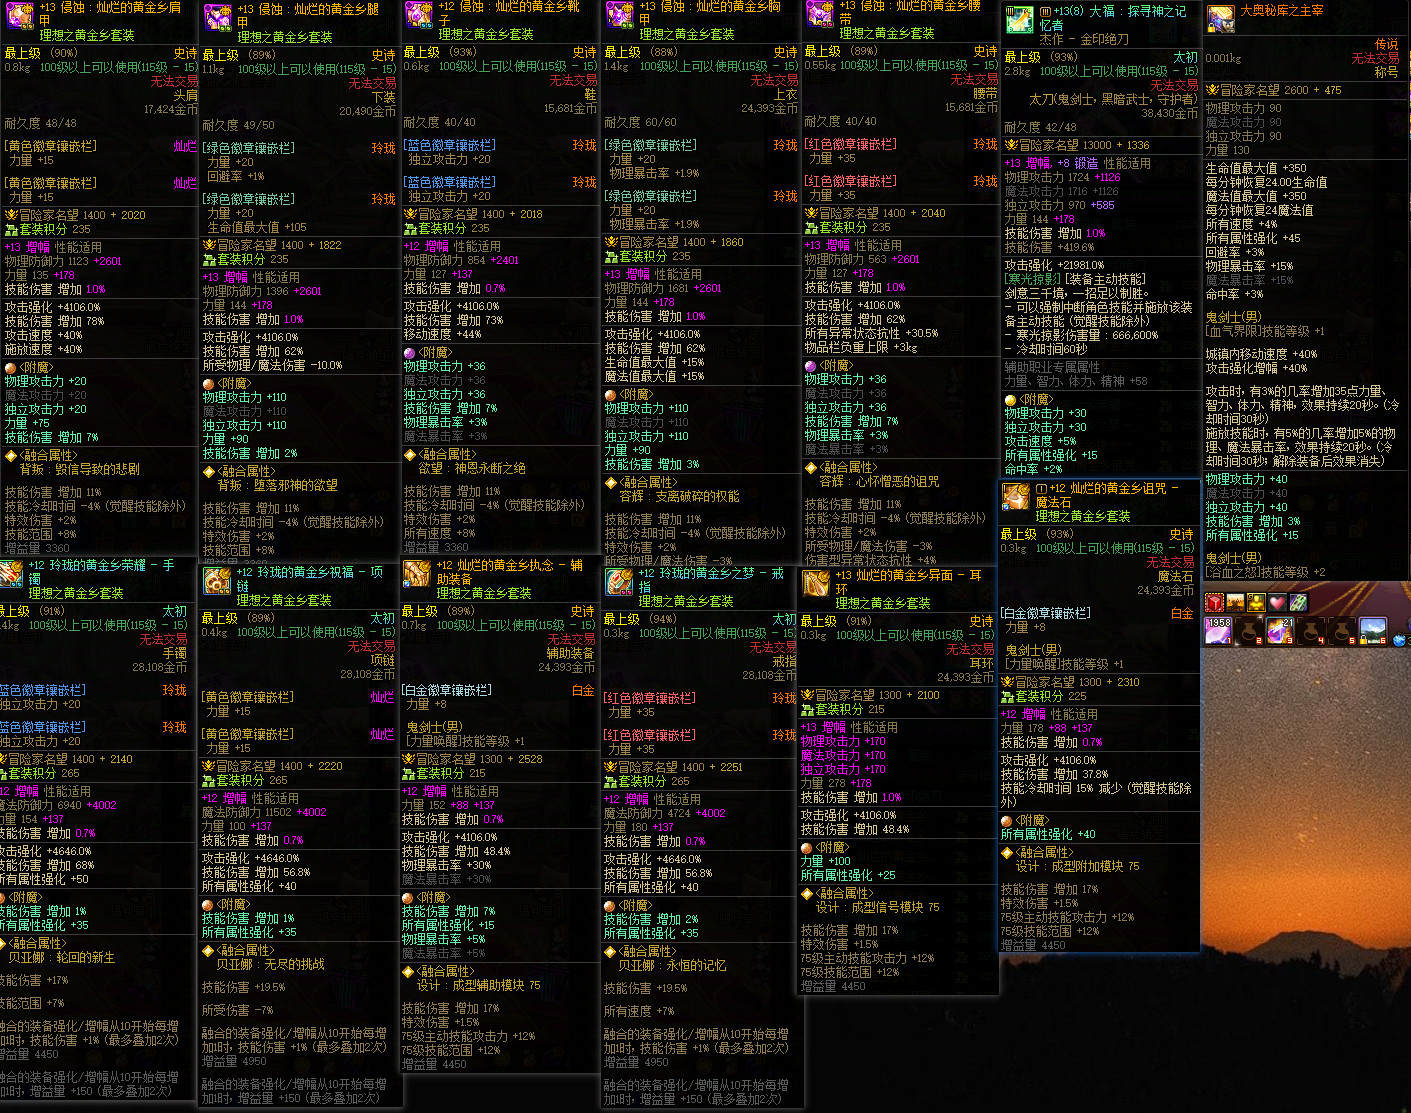Click the golden earring (耳环) icon
This screenshot has height=1113, width=1411.
(816, 584)
